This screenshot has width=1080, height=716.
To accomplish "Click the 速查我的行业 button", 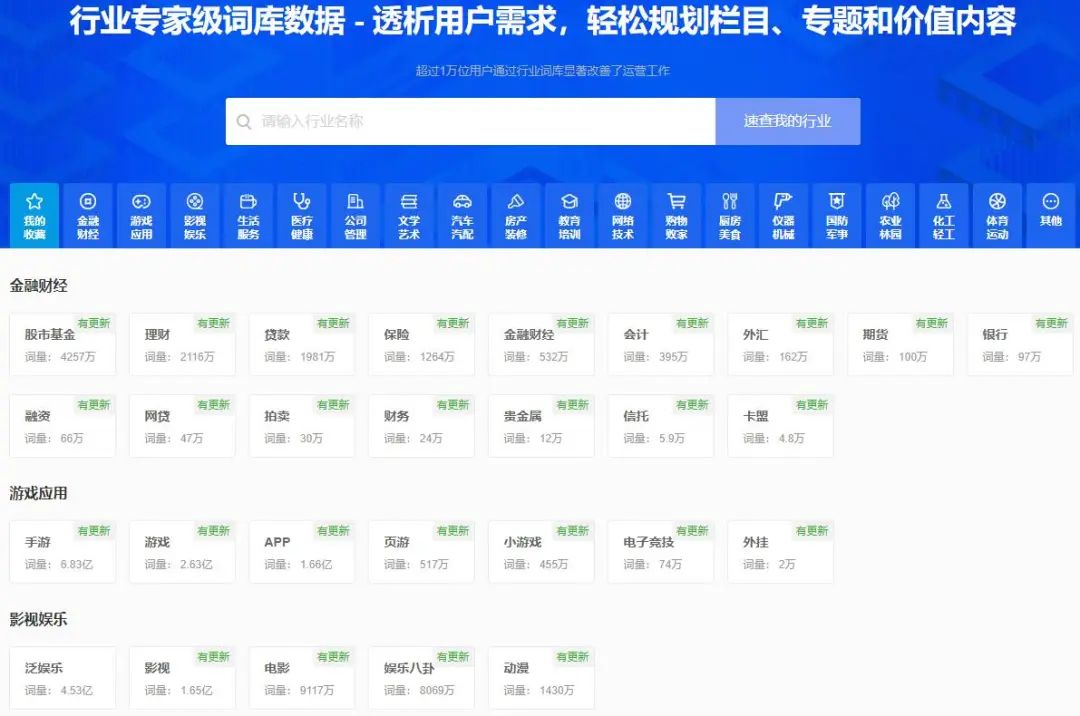I will pyautogui.click(x=788, y=121).
